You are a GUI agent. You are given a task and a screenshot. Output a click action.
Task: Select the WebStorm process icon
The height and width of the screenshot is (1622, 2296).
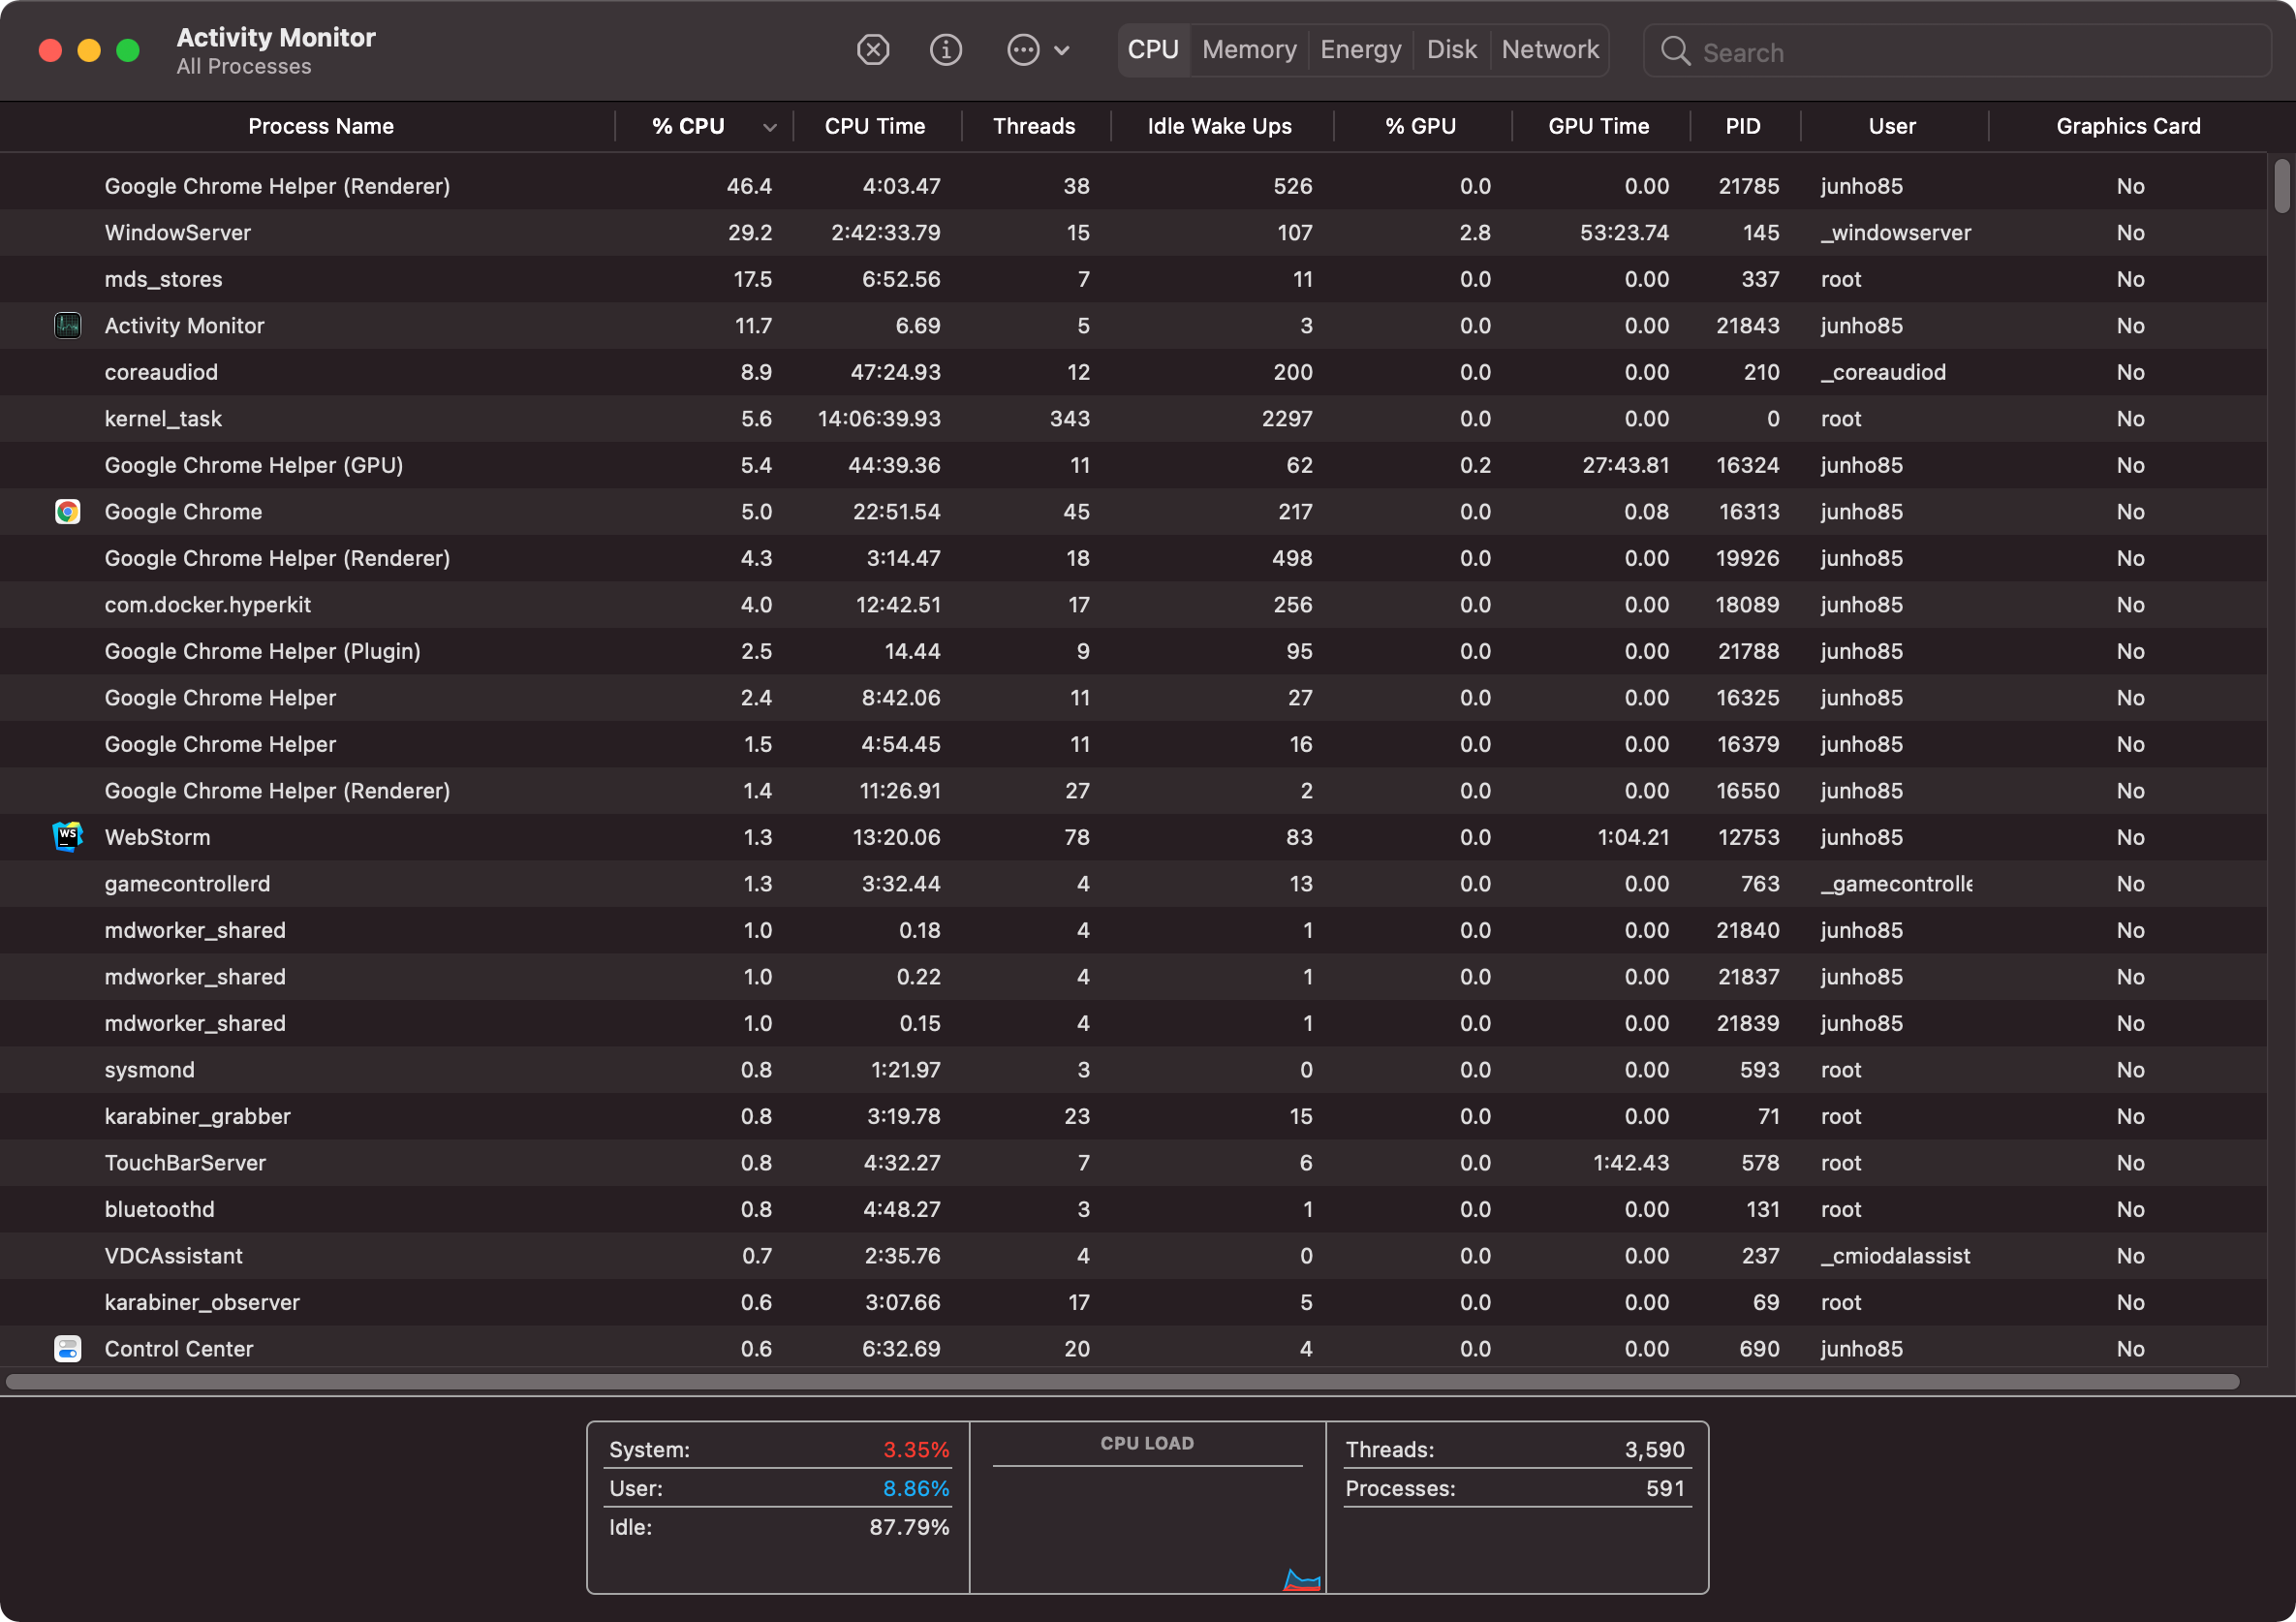tap(67, 837)
